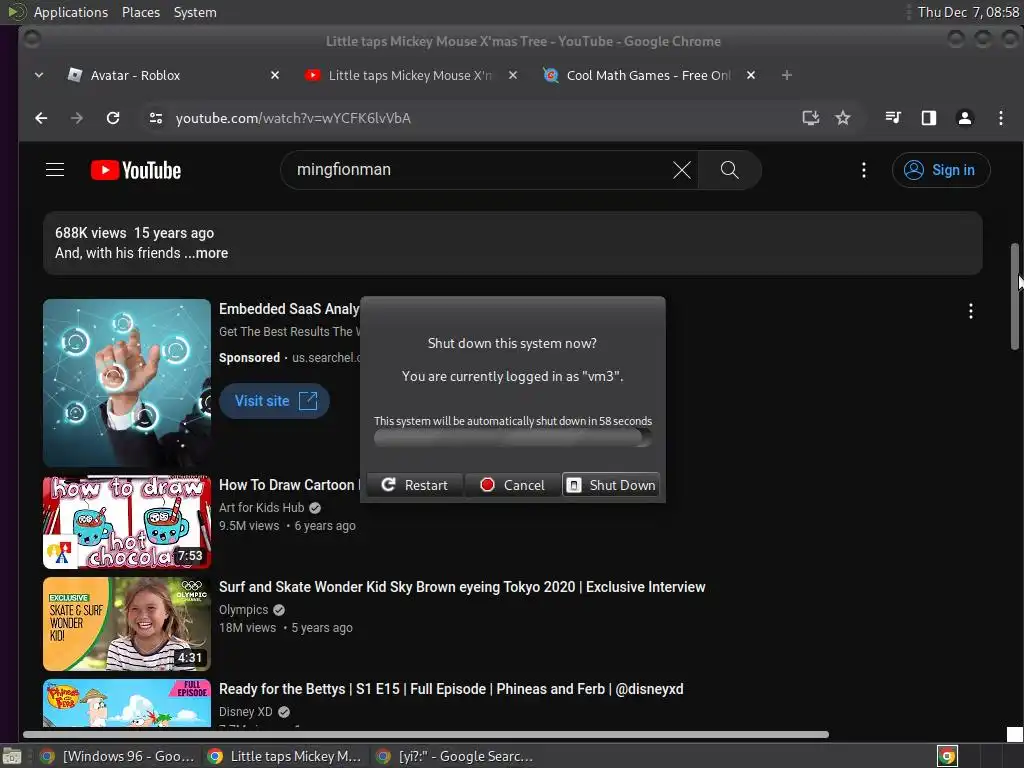Click show desktop icon in taskbar
Screen dimensions: 1024x768
12,756
